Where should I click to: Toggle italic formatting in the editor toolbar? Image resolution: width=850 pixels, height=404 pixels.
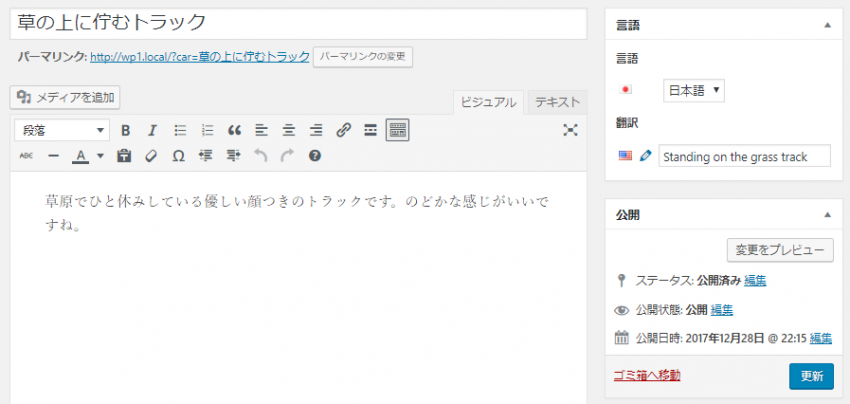pos(152,130)
